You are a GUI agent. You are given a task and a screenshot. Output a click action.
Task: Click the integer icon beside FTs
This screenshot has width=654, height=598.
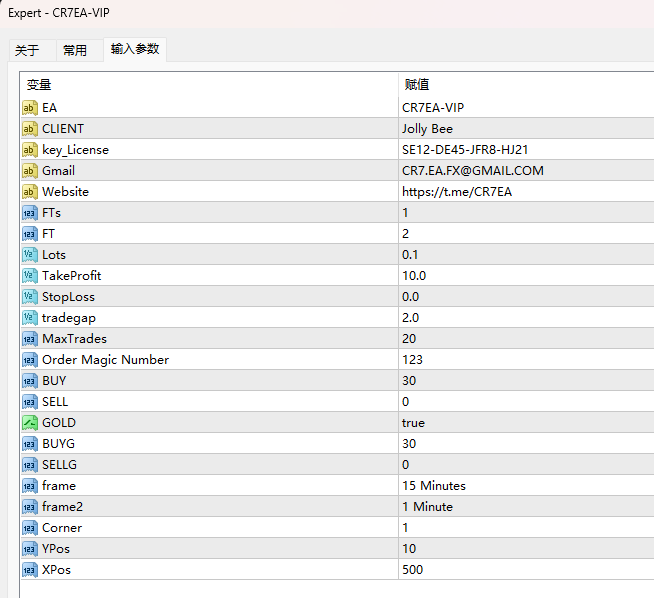(30, 213)
